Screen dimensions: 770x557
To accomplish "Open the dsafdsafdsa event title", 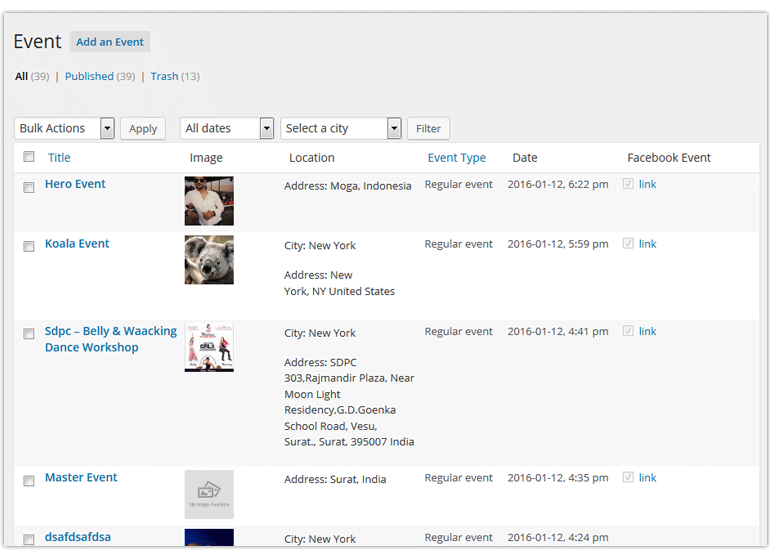I will [78, 537].
